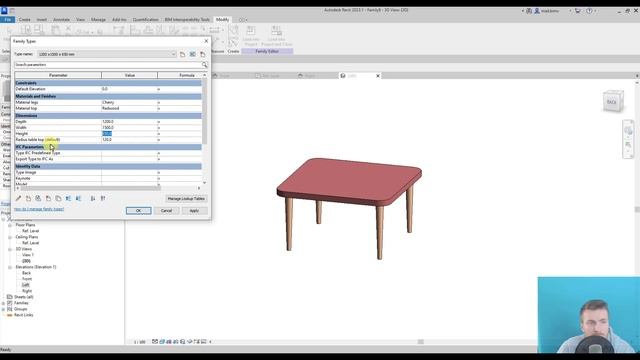Image resolution: width=640 pixels, height=360 pixels.
Task: Open the Type name dropdown
Action: (x=173, y=54)
